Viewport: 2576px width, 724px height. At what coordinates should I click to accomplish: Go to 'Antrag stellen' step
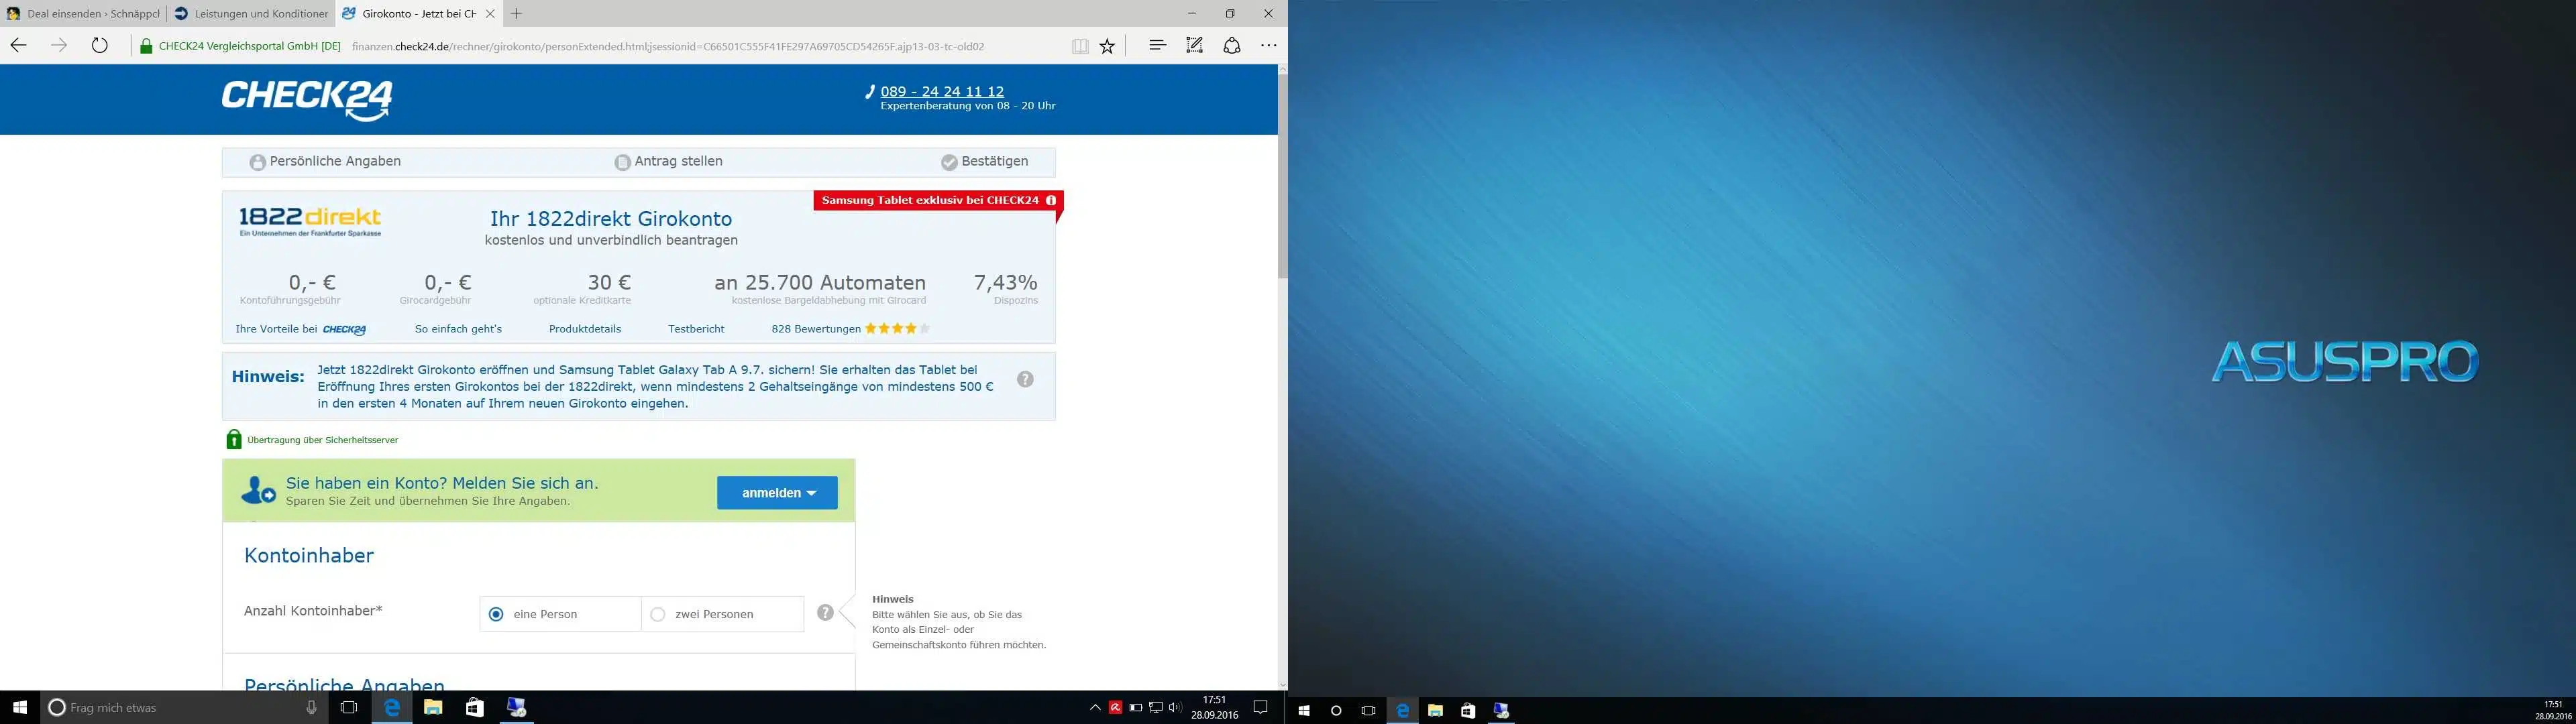point(668,162)
